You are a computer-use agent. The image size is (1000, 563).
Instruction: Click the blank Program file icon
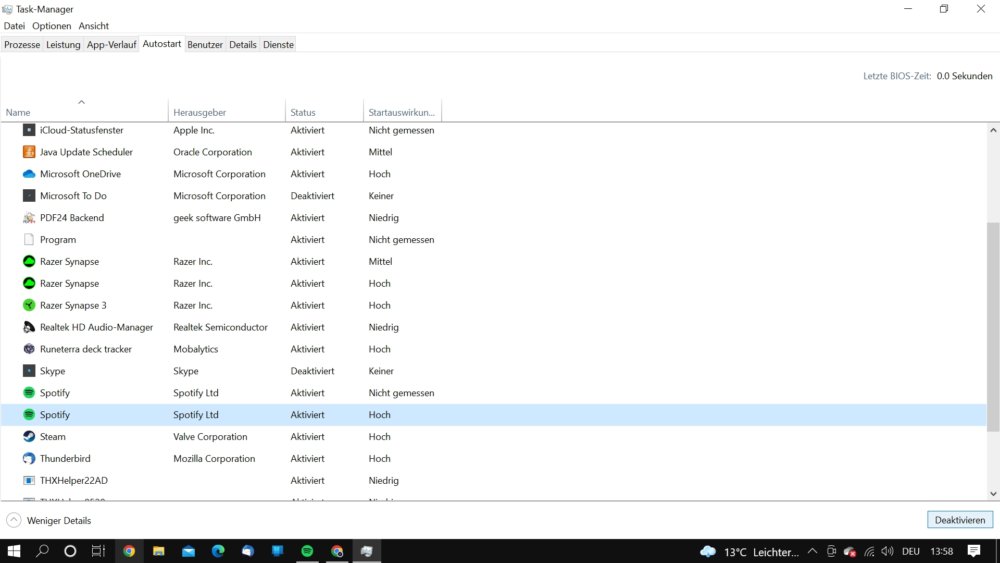pyautogui.click(x=29, y=240)
